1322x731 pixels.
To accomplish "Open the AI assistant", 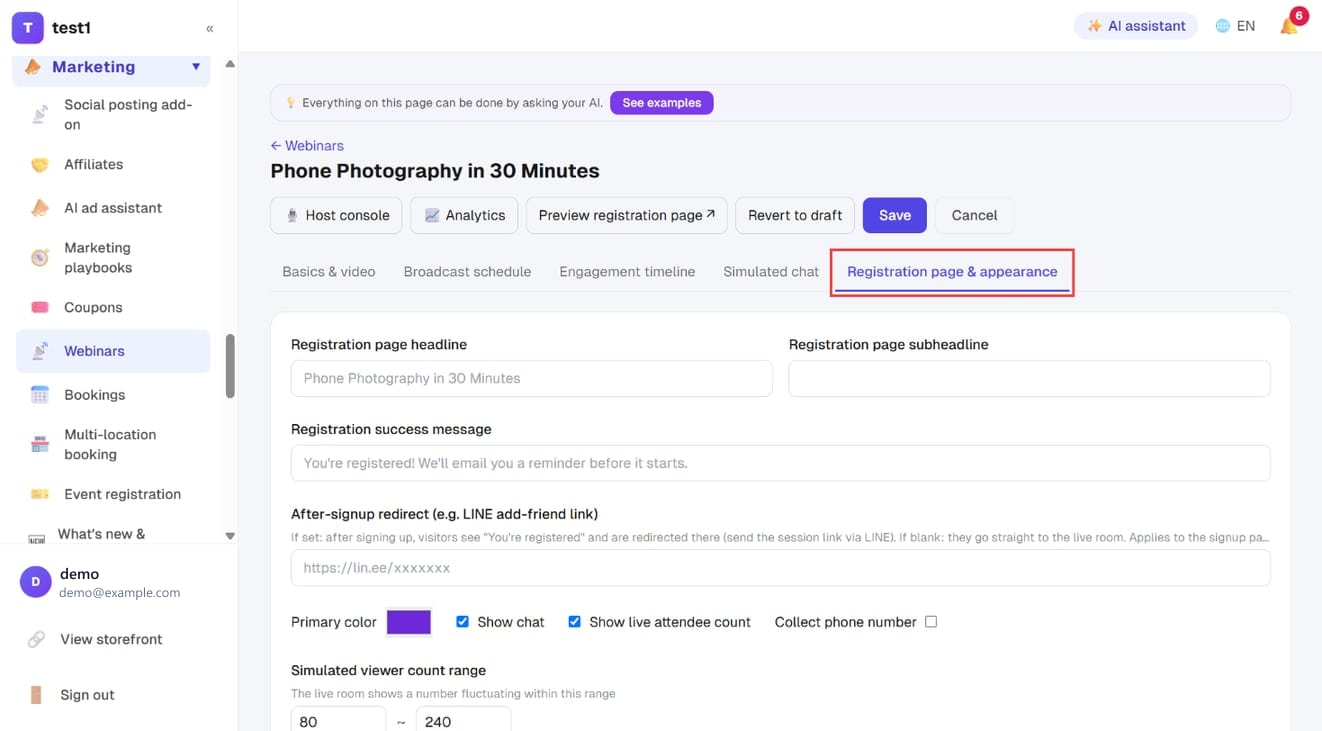I will pyautogui.click(x=1136, y=26).
